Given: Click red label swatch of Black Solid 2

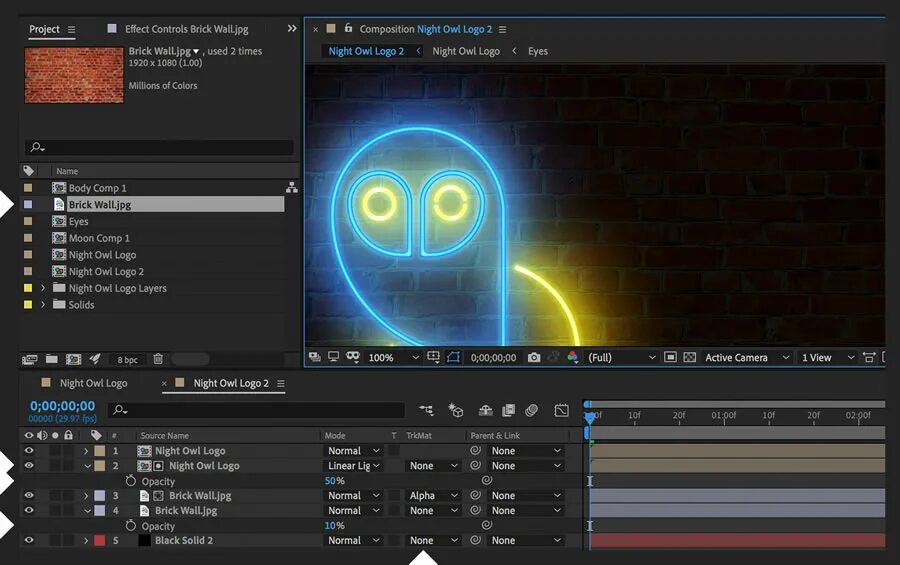Looking at the screenshot, I should point(100,540).
